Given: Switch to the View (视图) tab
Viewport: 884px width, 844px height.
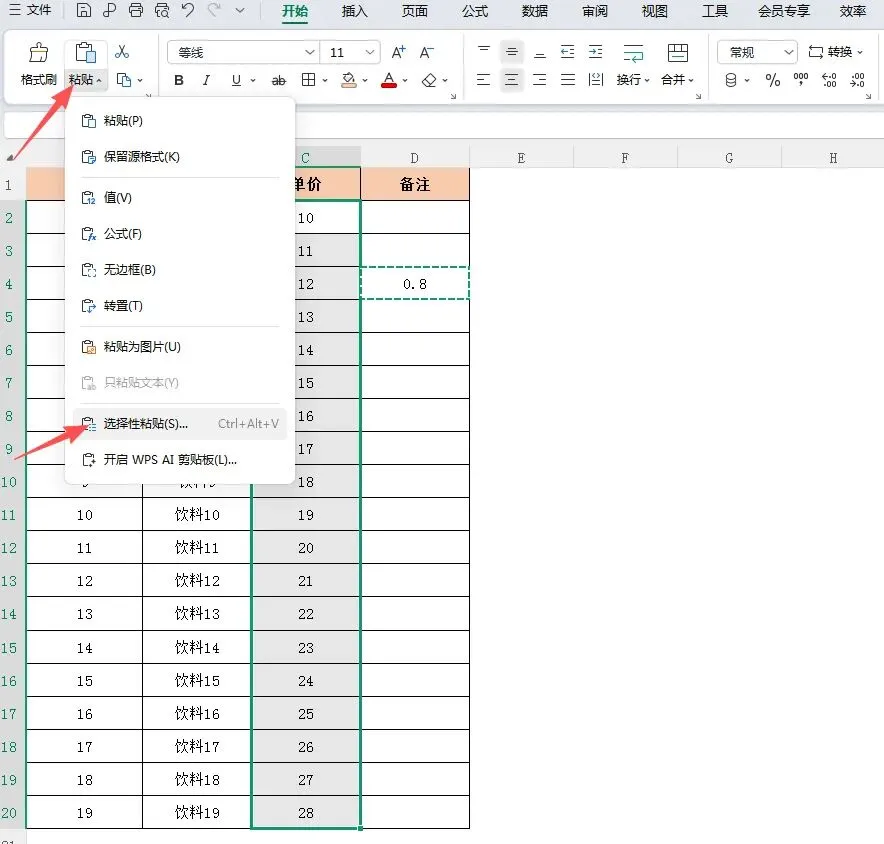Looking at the screenshot, I should click(655, 11).
